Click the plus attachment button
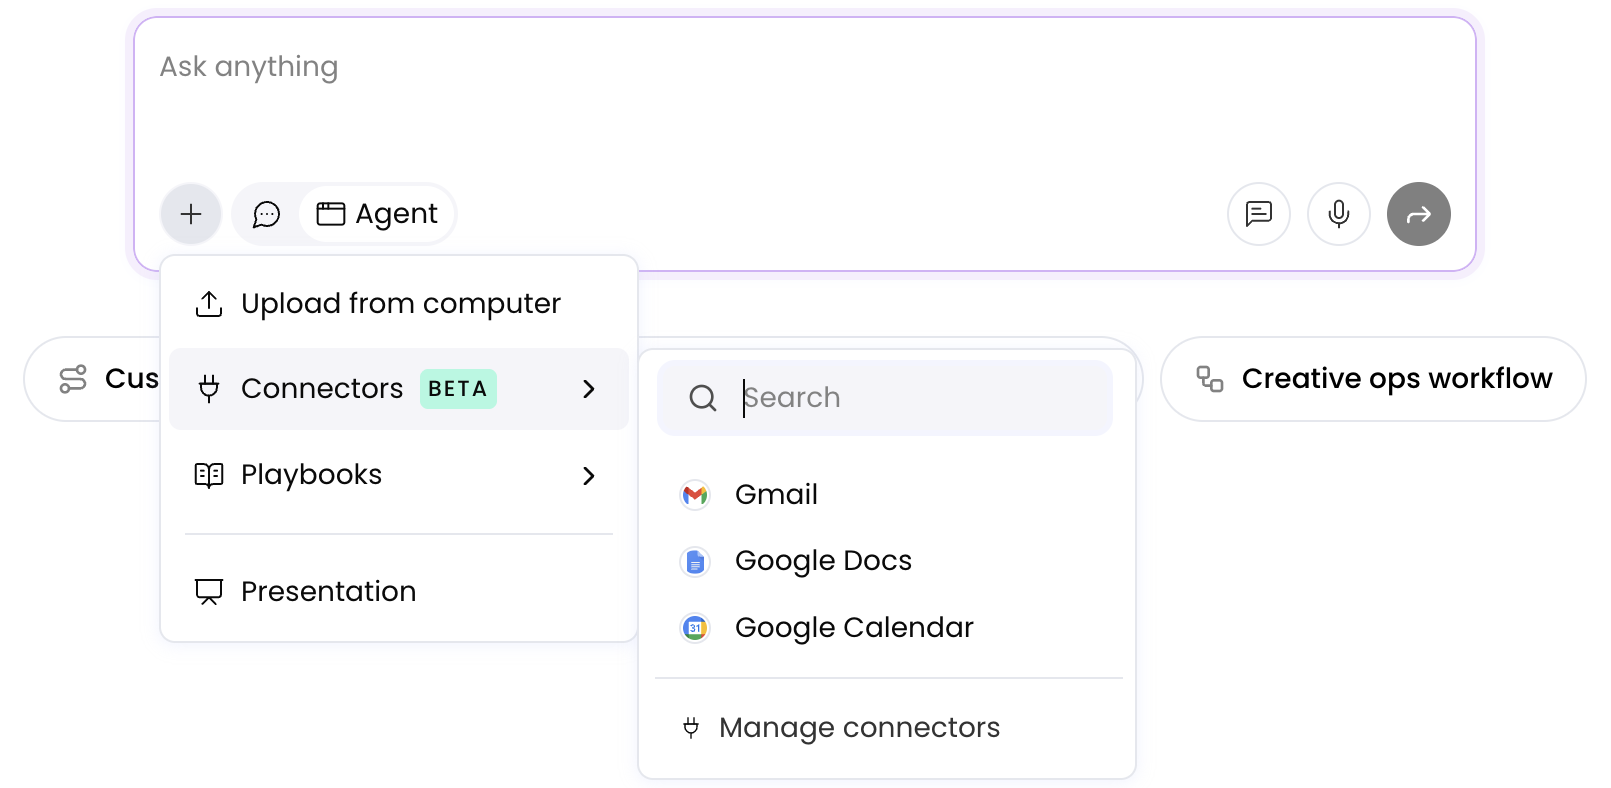1611x788 pixels. [190, 214]
